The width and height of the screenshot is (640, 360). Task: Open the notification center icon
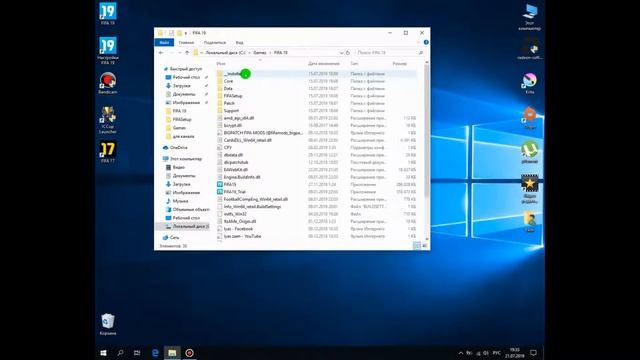point(533,353)
